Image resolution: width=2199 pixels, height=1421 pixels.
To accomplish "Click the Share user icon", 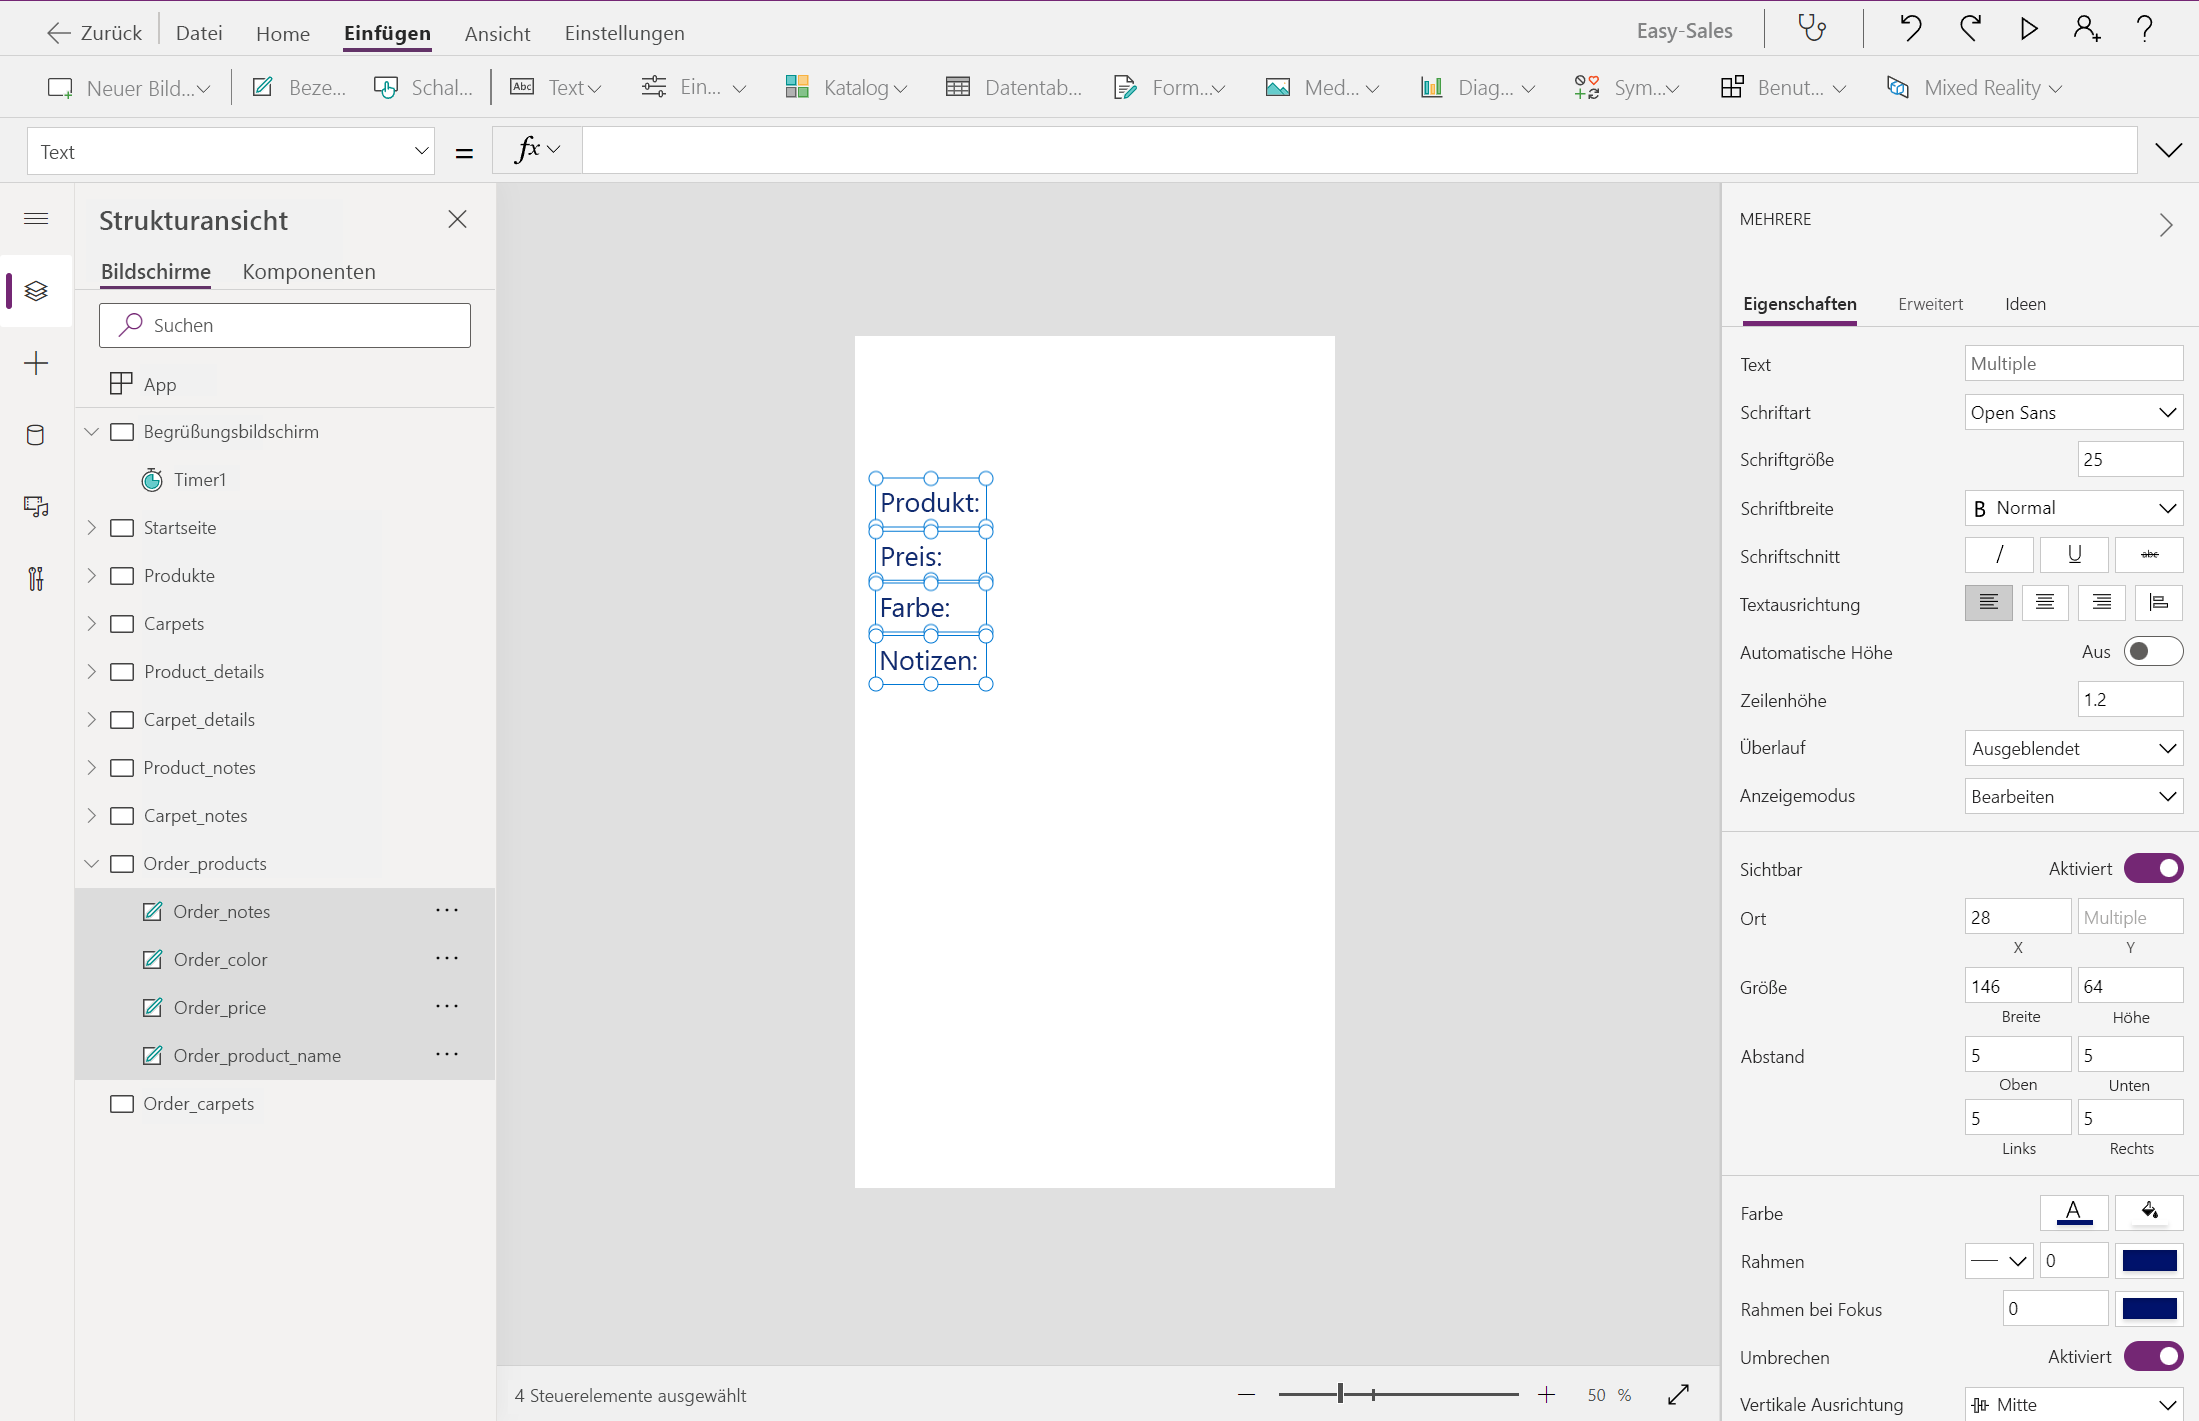I will coord(2086,28).
